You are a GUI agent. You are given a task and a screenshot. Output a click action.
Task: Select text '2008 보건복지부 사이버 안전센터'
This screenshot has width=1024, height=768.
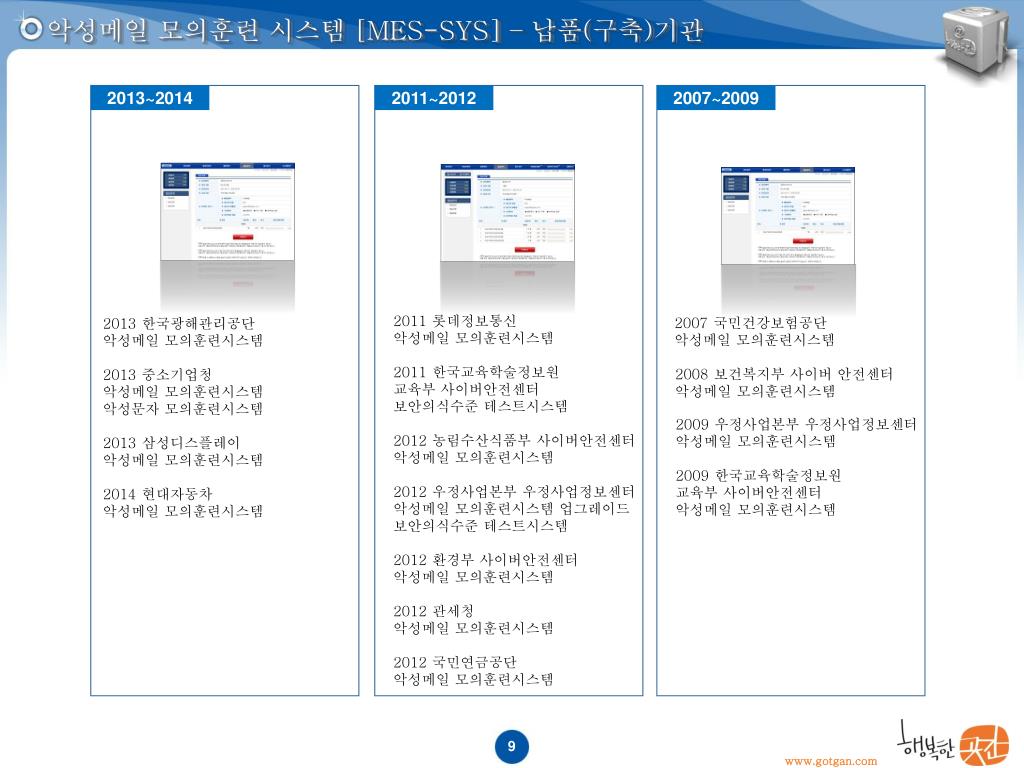click(784, 374)
